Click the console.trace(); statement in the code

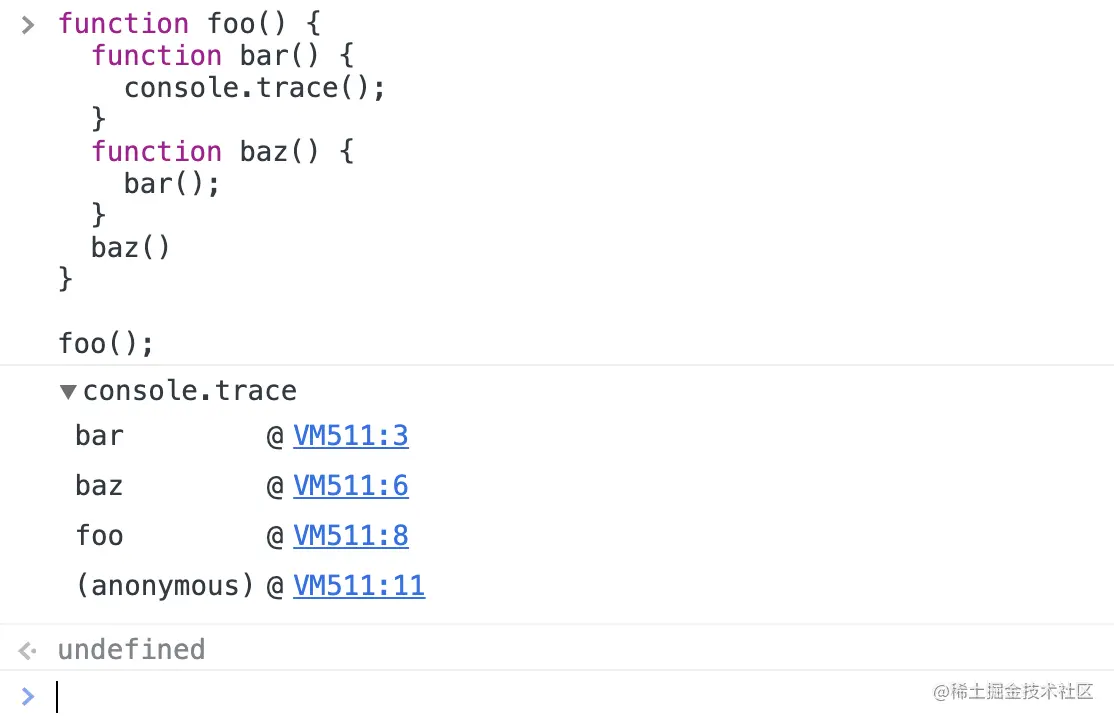pyautogui.click(x=254, y=88)
